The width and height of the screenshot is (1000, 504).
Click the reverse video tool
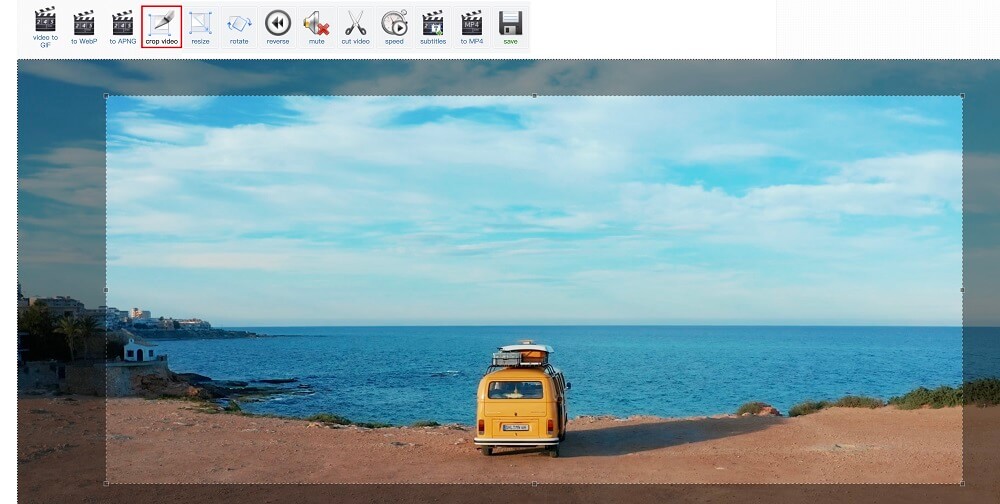tap(278, 27)
